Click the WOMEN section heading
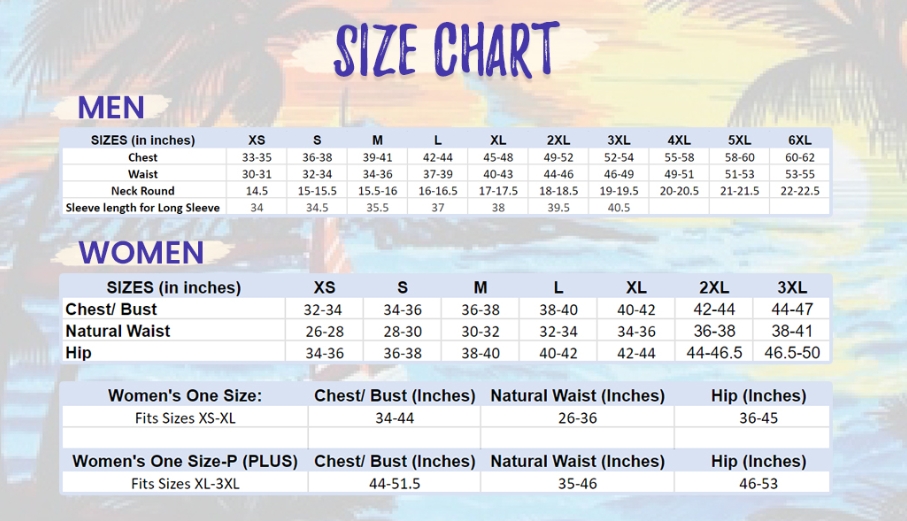 tap(141, 252)
